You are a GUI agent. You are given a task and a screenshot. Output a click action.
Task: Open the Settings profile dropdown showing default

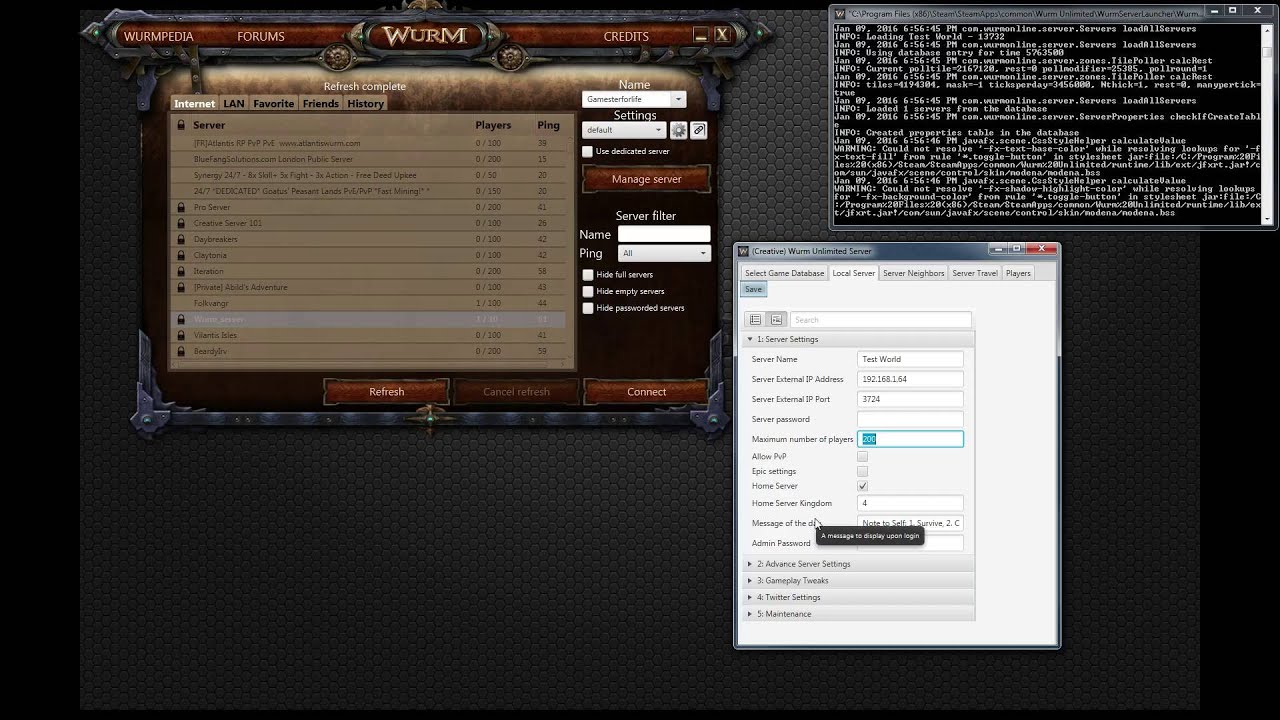tap(624, 130)
